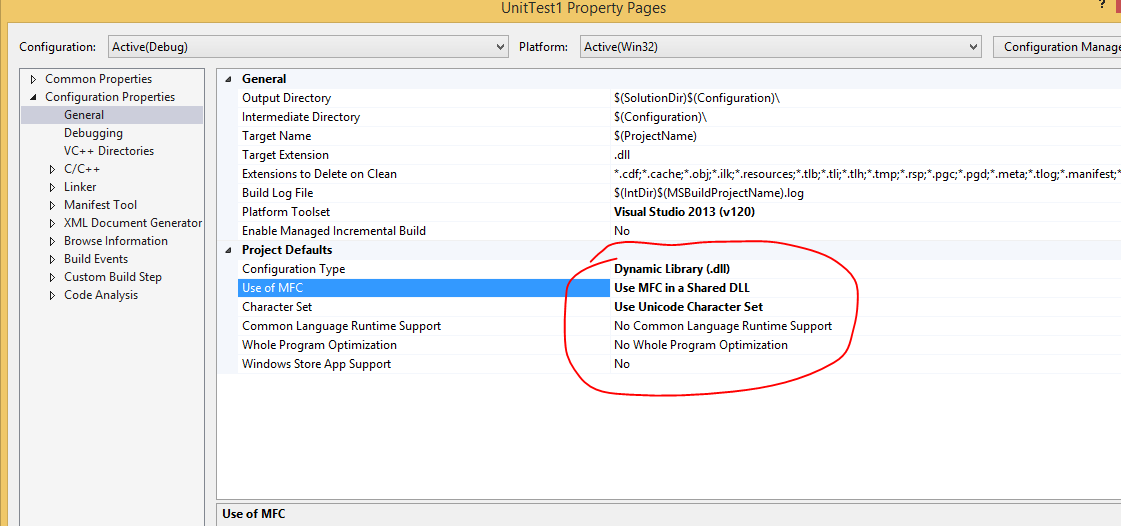The width and height of the screenshot is (1121, 526).
Task: Open the Platform dropdown
Action: point(972,47)
